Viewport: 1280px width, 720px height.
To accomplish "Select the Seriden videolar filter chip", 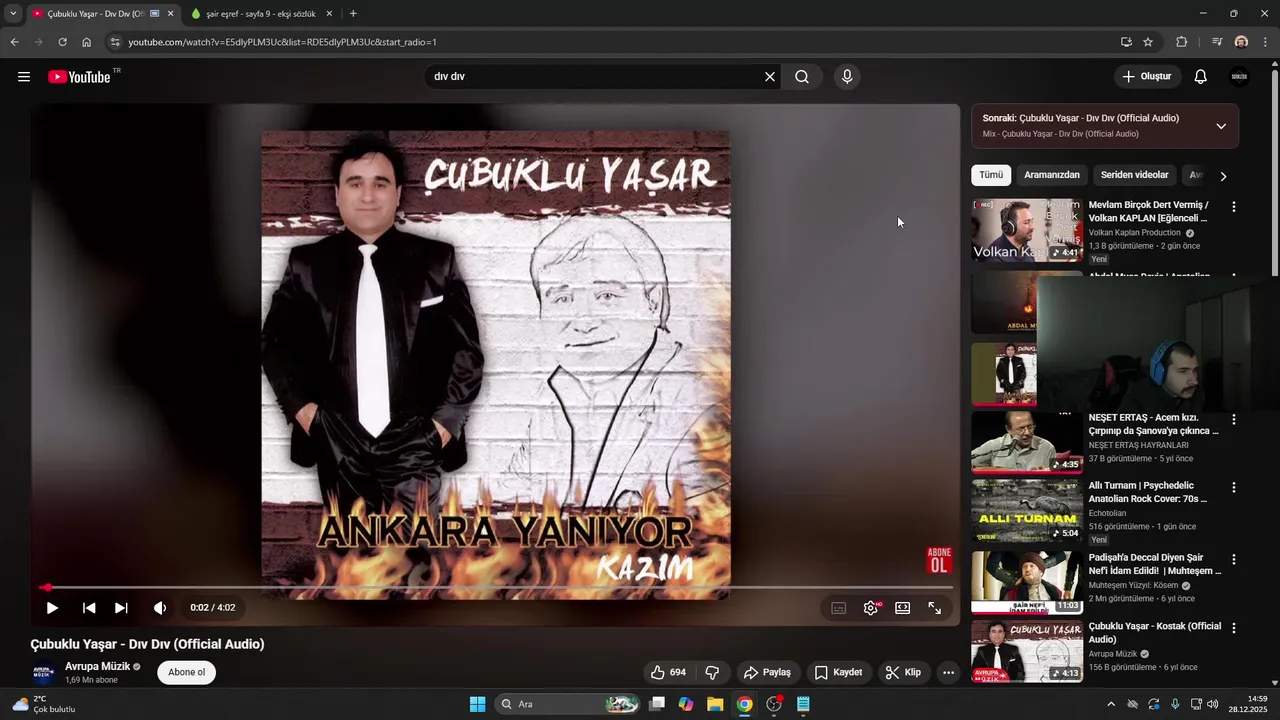I will tap(1134, 175).
